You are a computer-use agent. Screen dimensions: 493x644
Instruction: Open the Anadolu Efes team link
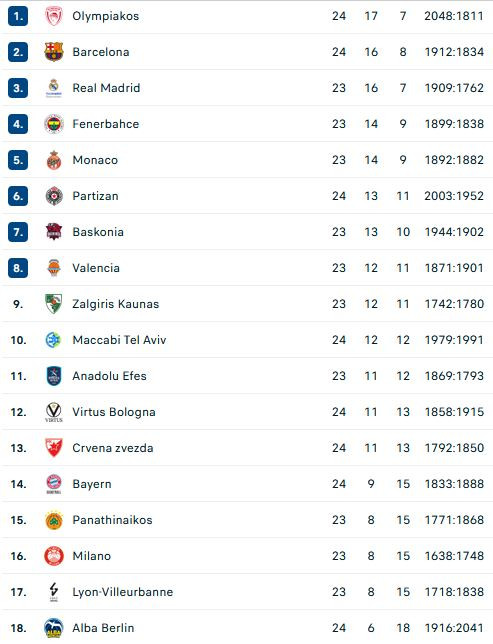tap(109, 376)
